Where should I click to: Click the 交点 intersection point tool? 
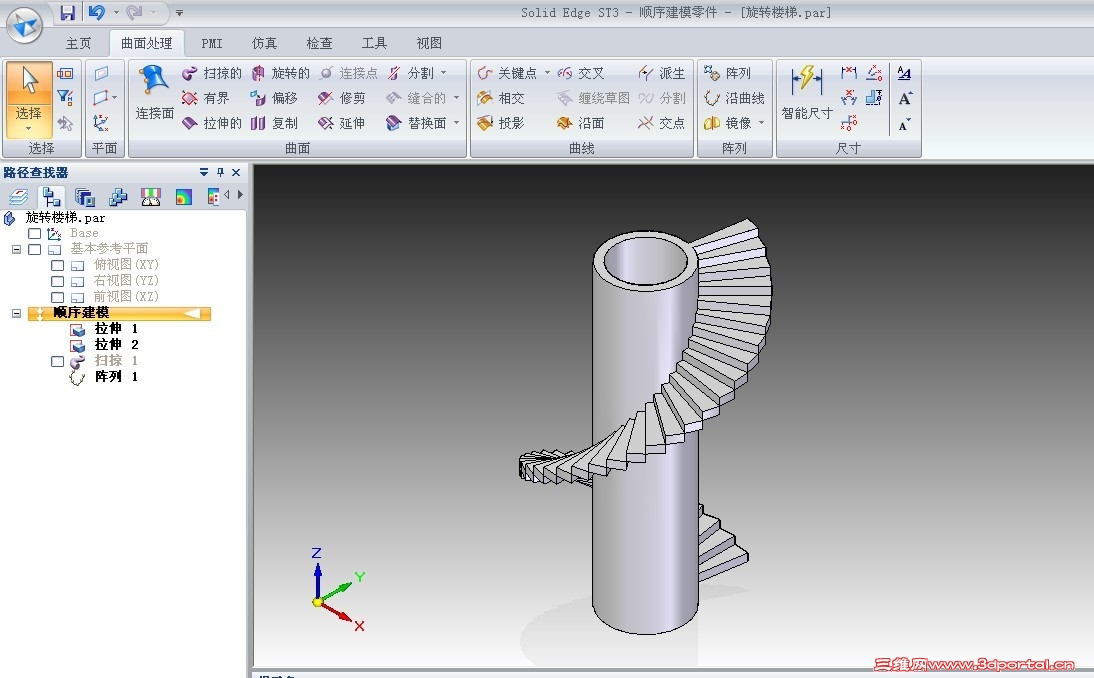pyautogui.click(x=661, y=123)
